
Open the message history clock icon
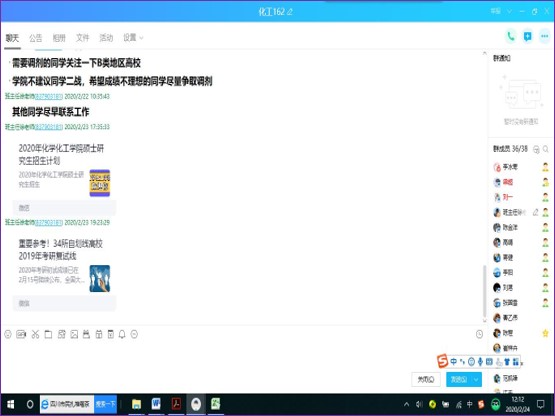pyautogui.click(x=479, y=334)
